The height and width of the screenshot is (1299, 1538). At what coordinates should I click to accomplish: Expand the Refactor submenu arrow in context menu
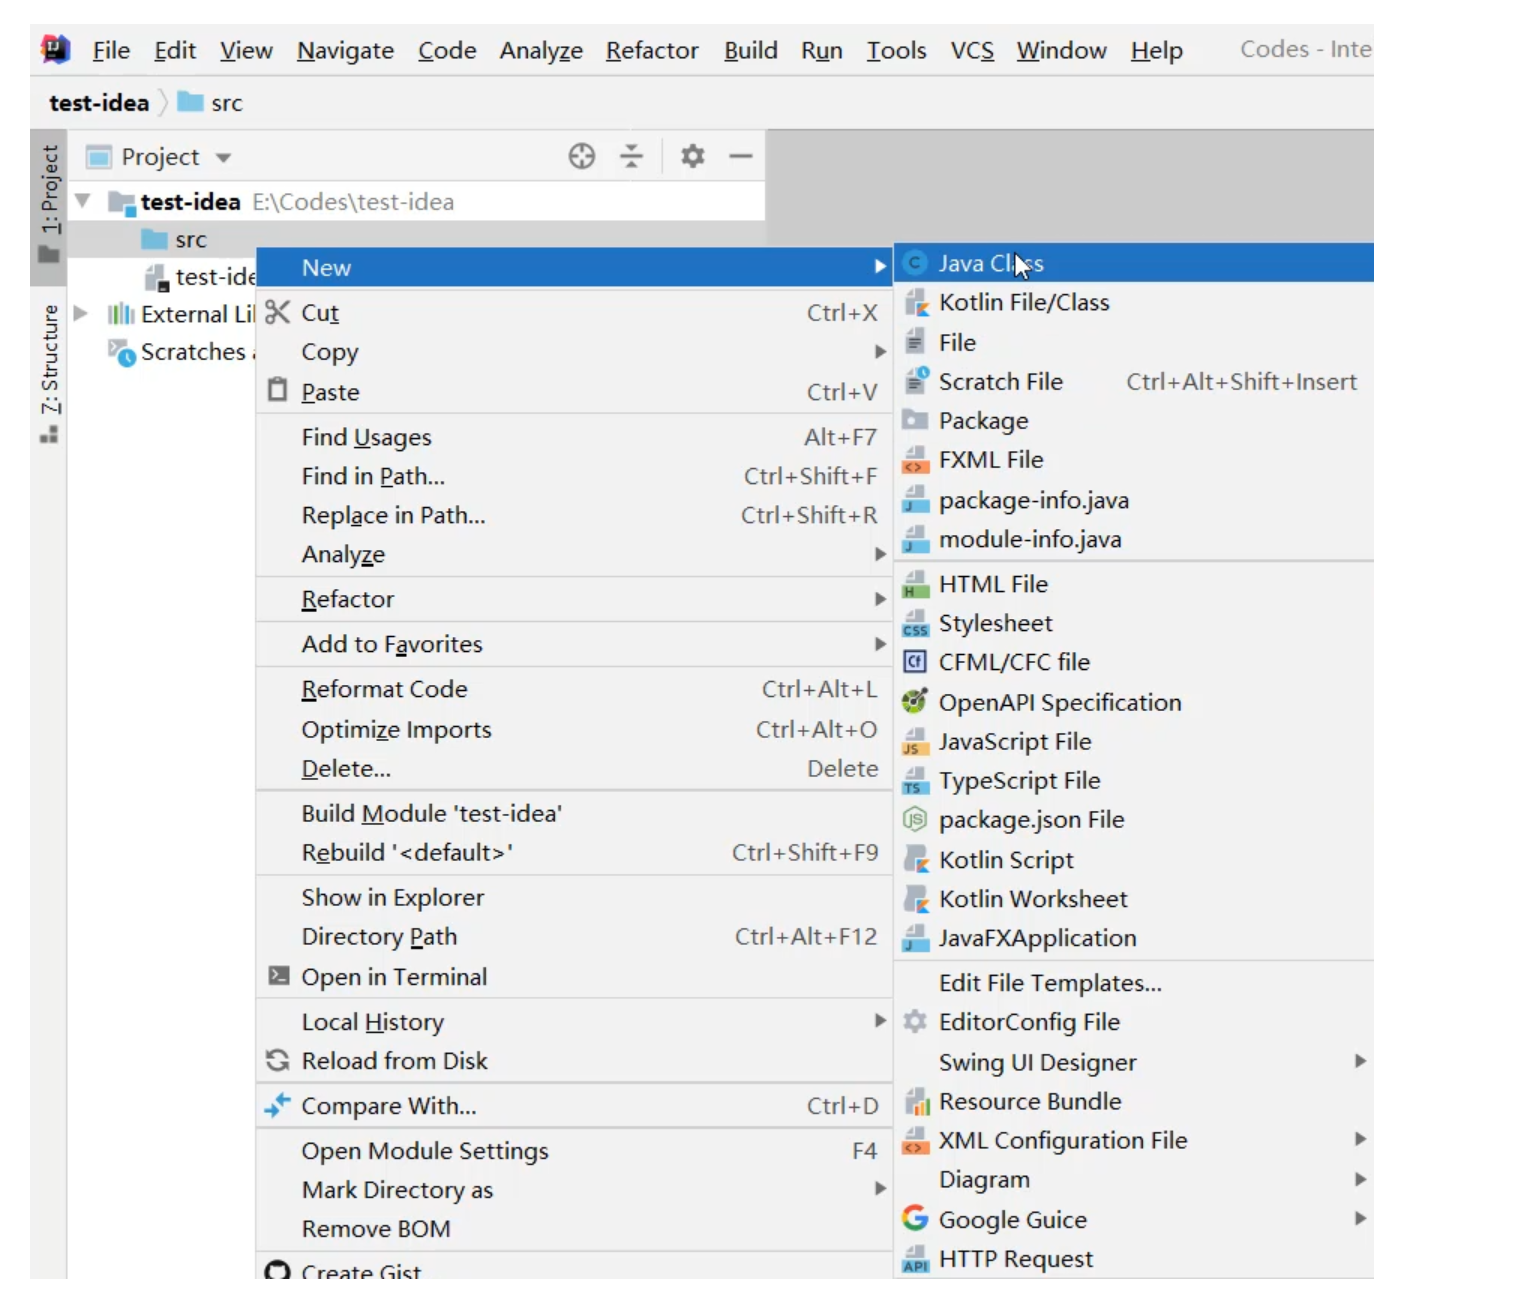tap(880, 598)
